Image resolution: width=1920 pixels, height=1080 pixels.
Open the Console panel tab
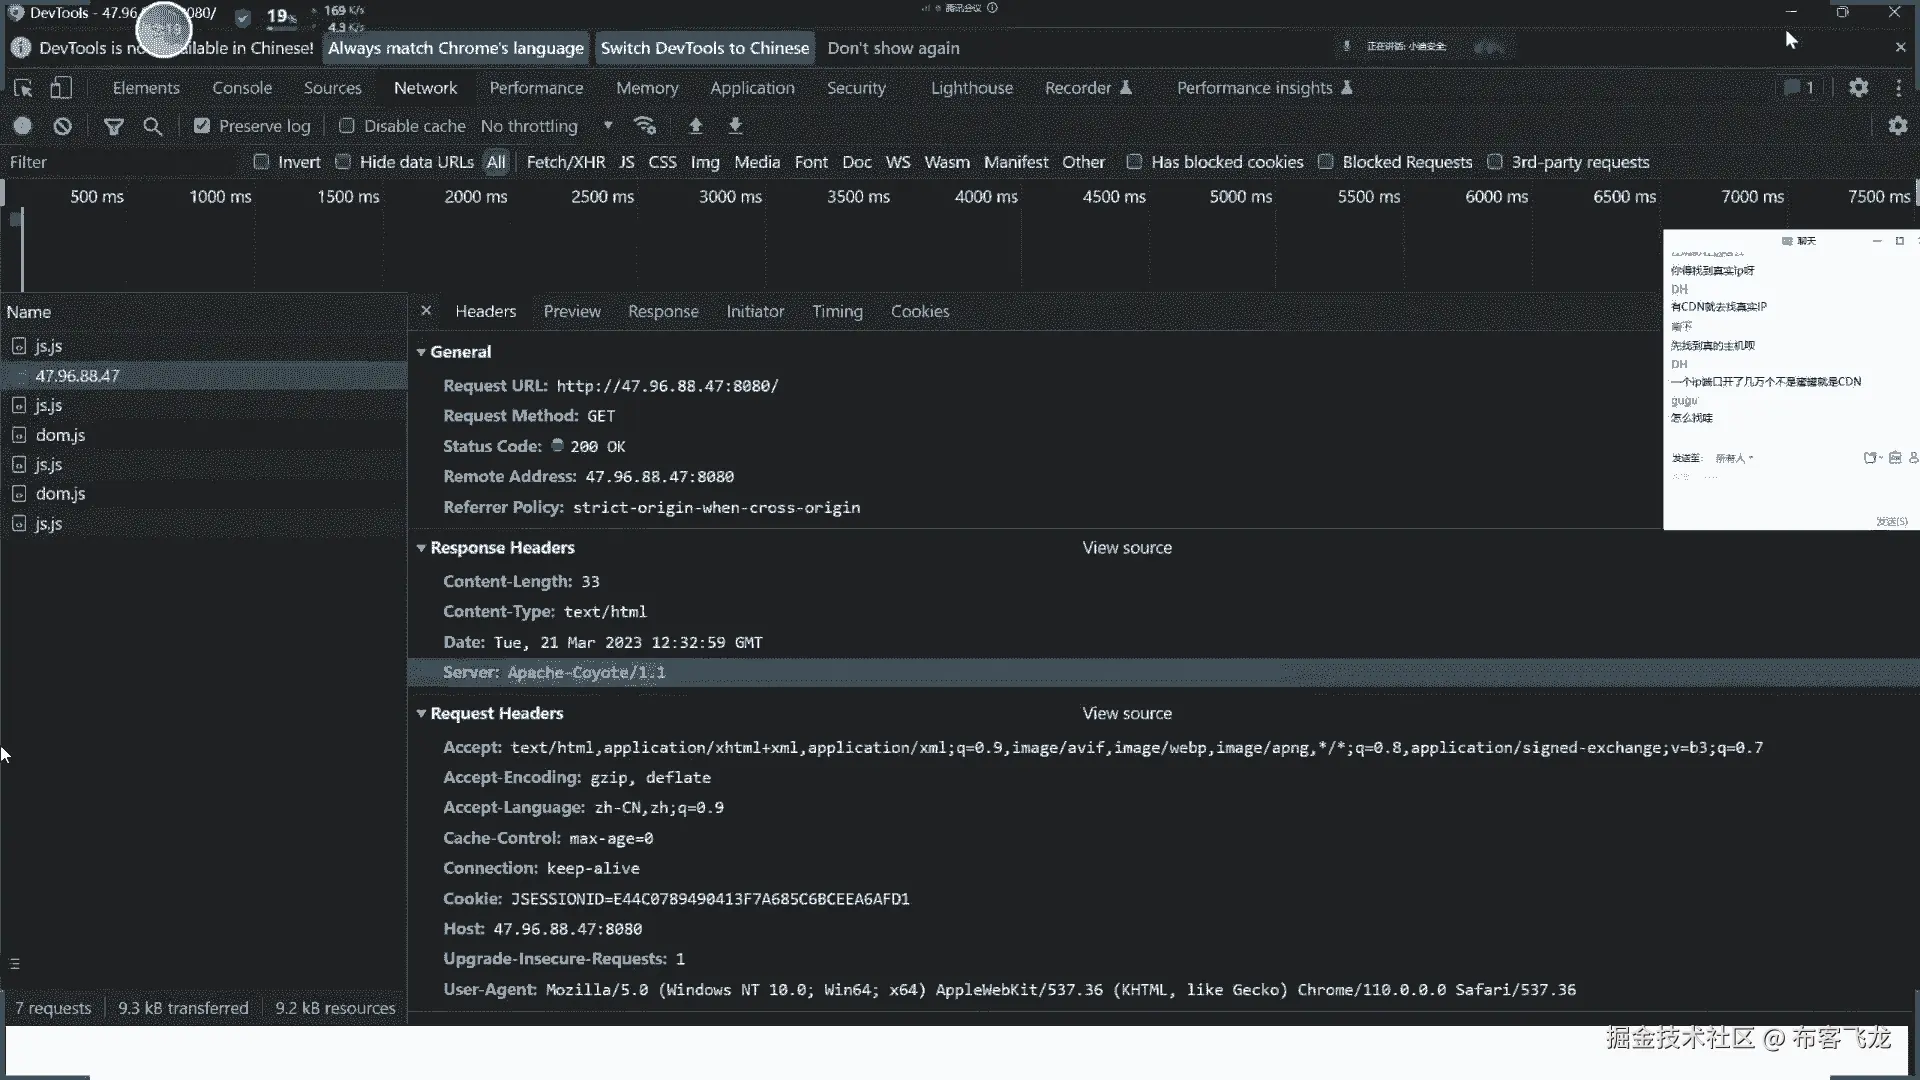241,88
